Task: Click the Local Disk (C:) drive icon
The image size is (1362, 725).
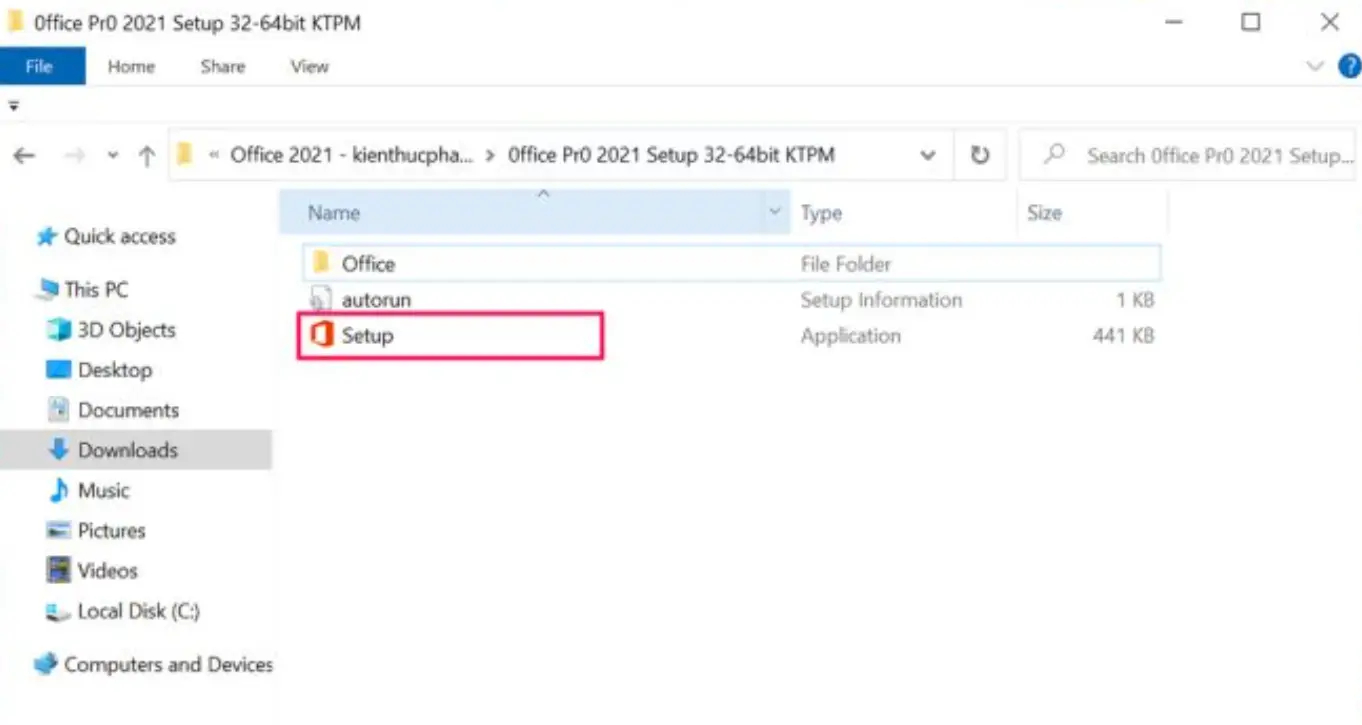Action: pyautogui.click(x=59, y=611)
